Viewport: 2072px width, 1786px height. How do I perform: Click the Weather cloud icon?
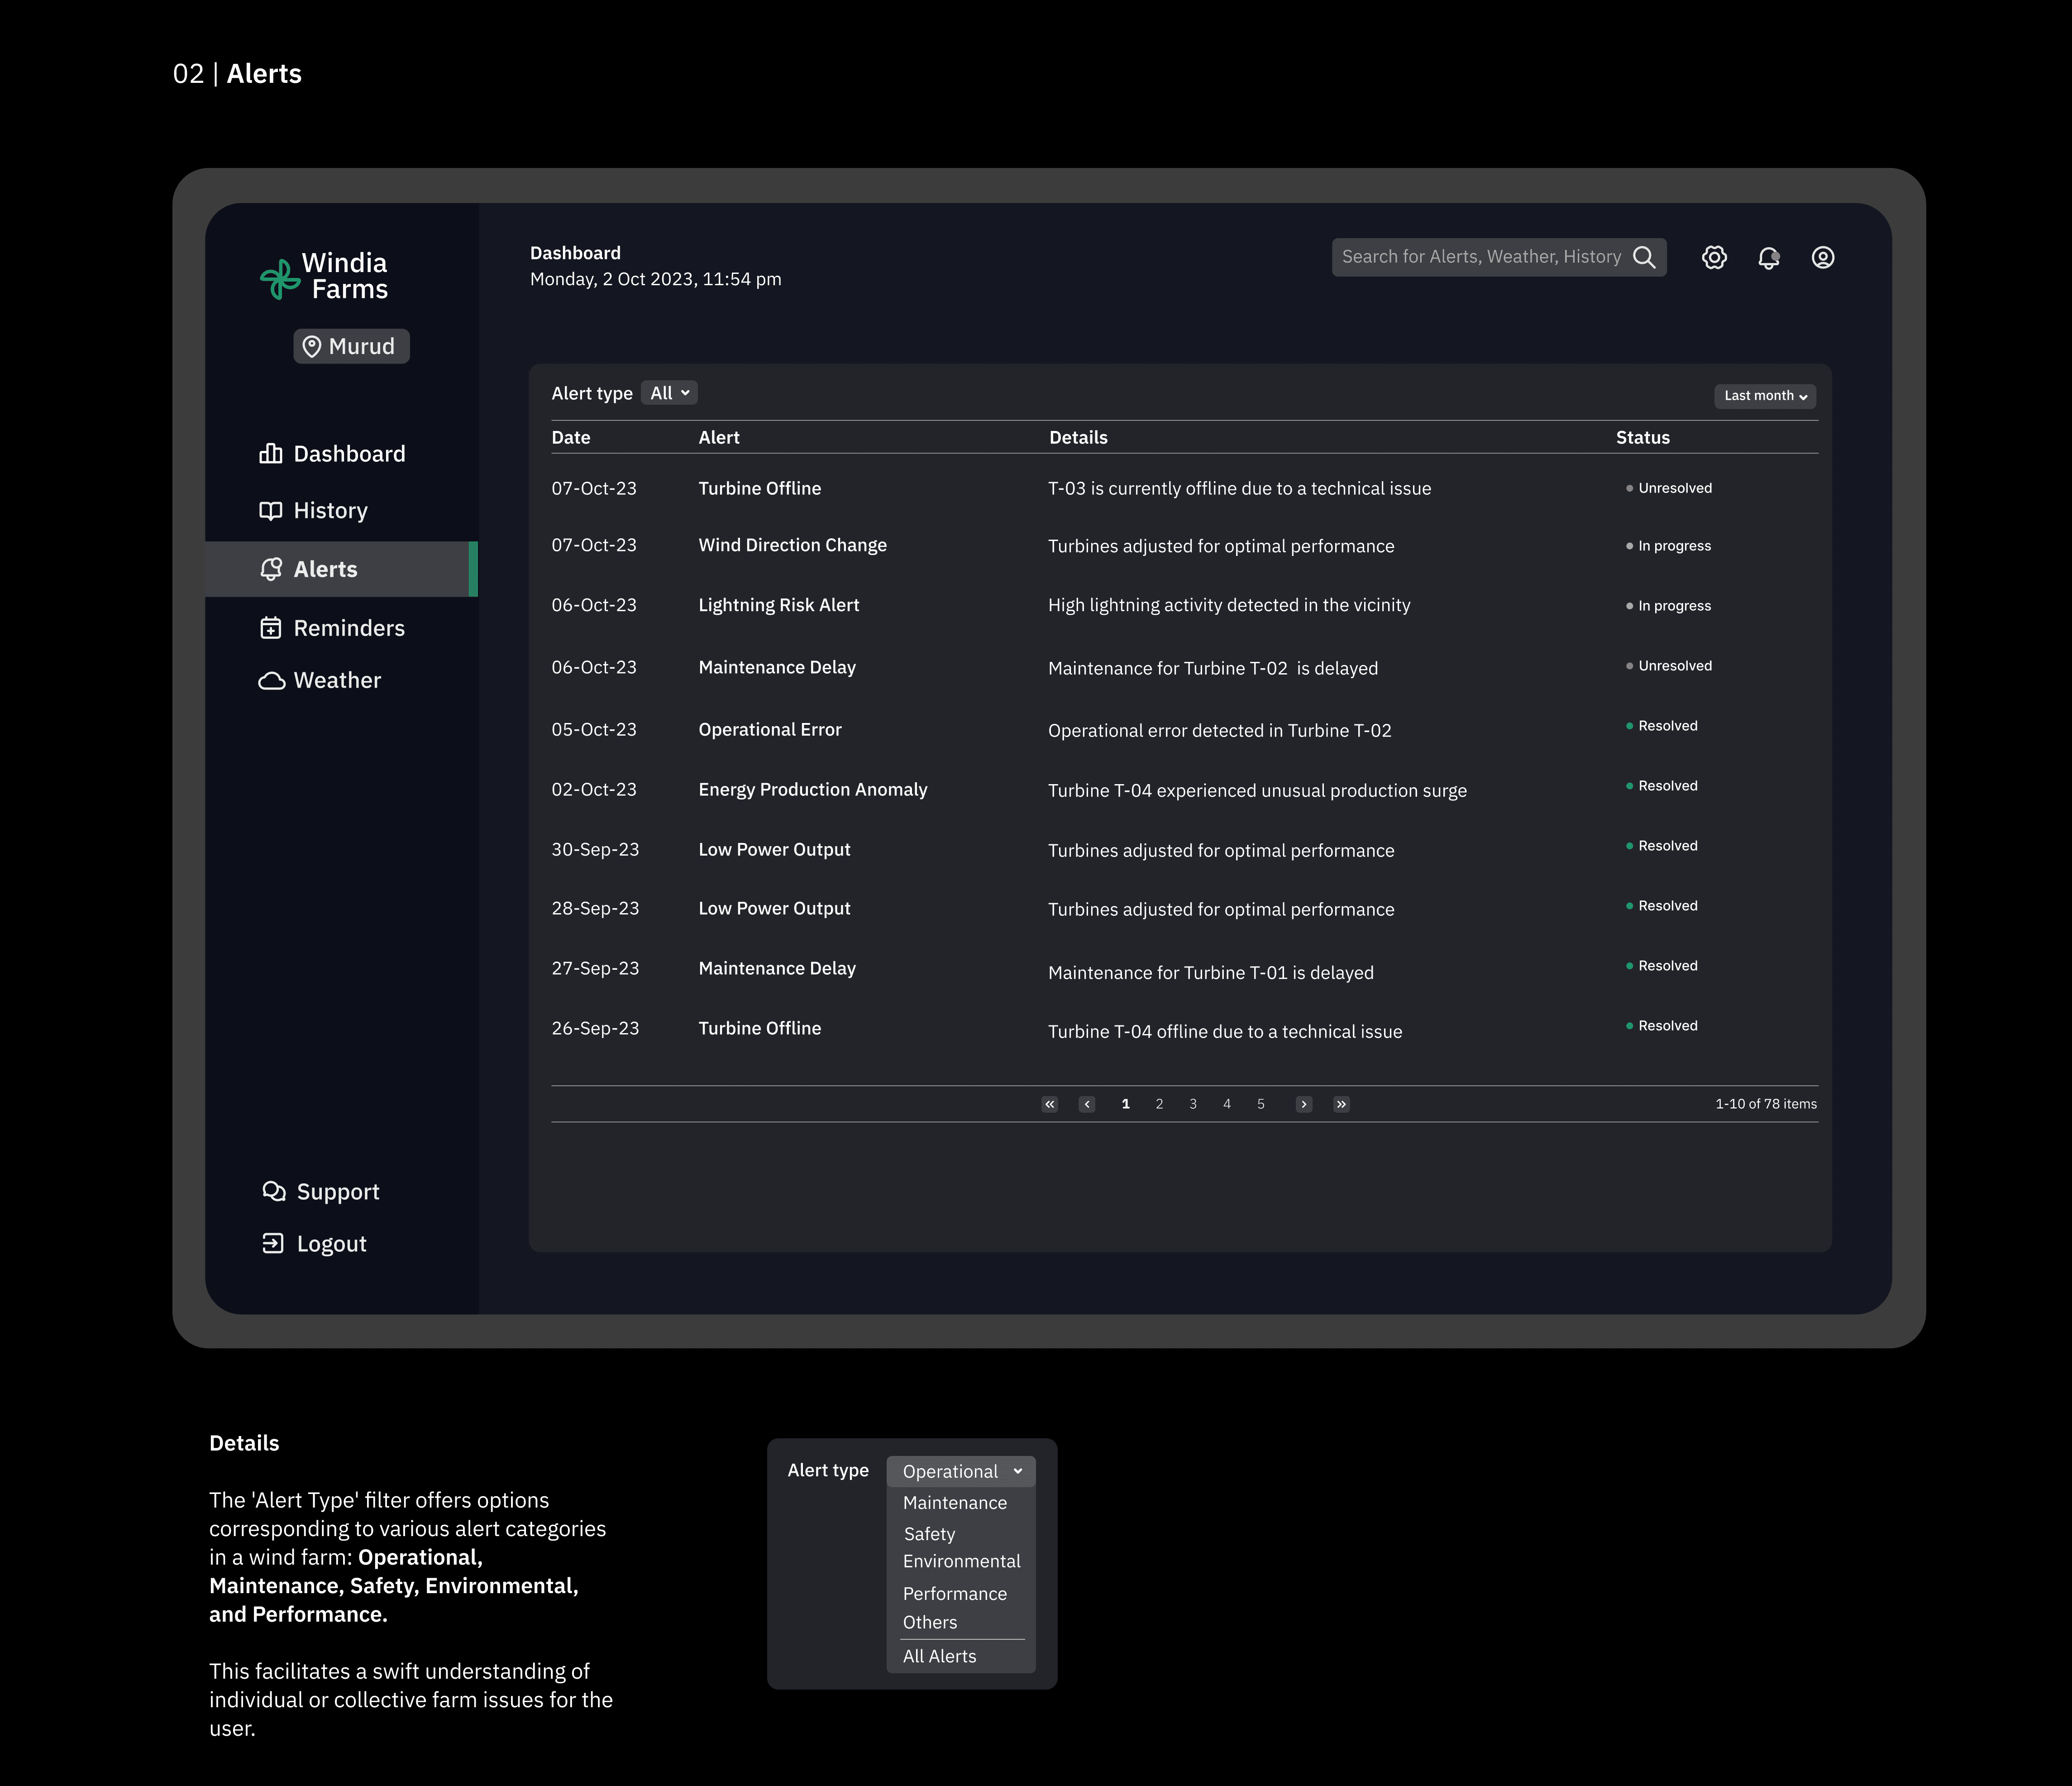tap(271, 681)
